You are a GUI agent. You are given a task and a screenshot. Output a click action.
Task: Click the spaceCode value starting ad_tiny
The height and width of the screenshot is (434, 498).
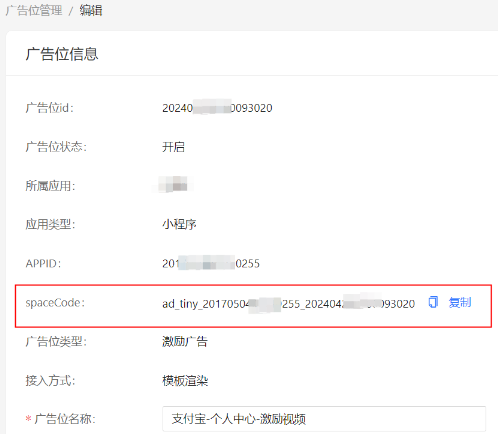tap(289, 304)
